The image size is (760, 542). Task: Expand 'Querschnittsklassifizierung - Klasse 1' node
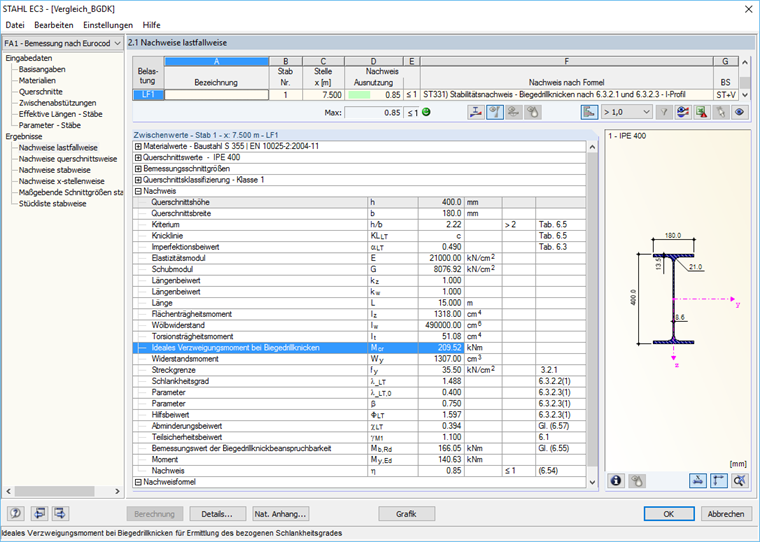138,180
